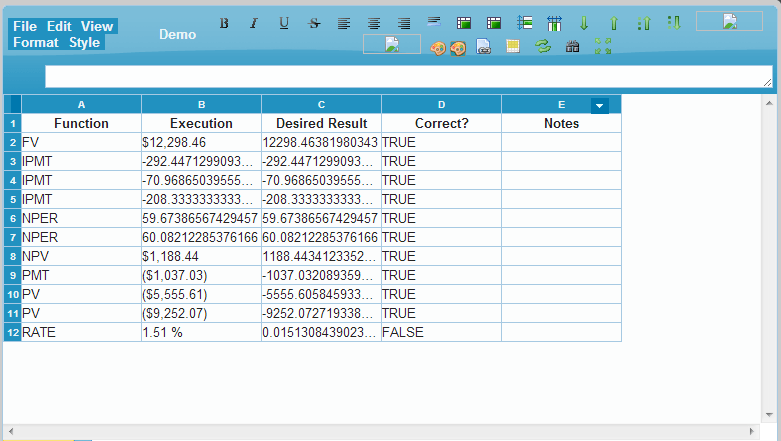
Task: Click the document link icon
Action: [x=483, y=47]
